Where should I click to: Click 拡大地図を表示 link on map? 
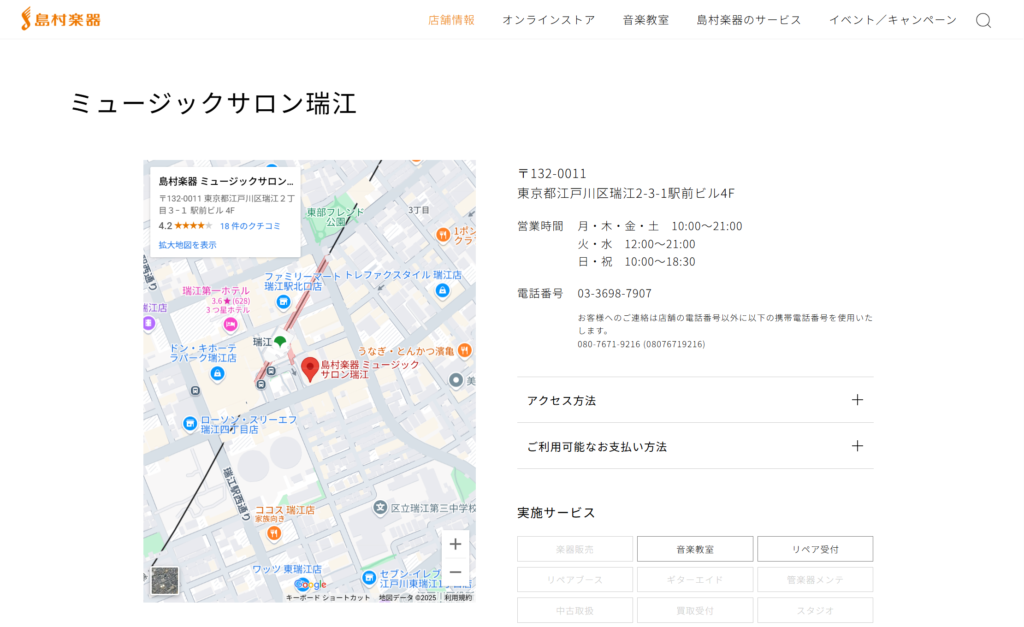(x=187, y=245)
